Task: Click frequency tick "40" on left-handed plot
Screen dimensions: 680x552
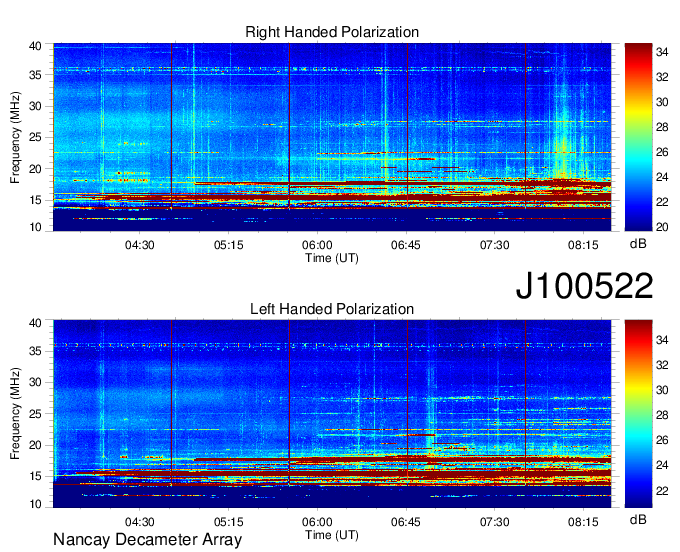Action: tap(35, 323)
